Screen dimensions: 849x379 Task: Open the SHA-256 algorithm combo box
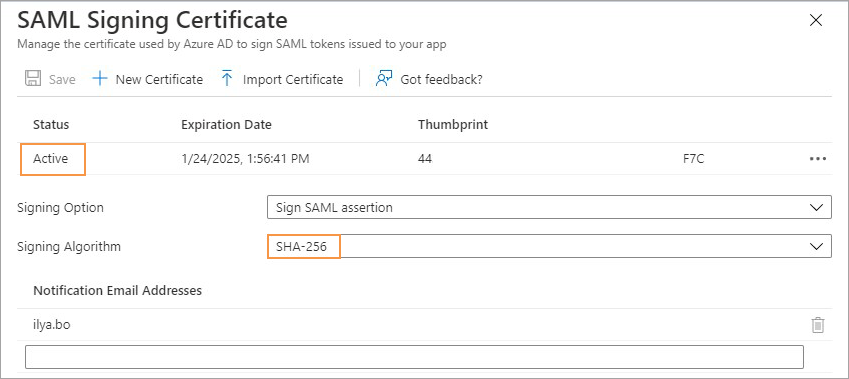point(549,246)
